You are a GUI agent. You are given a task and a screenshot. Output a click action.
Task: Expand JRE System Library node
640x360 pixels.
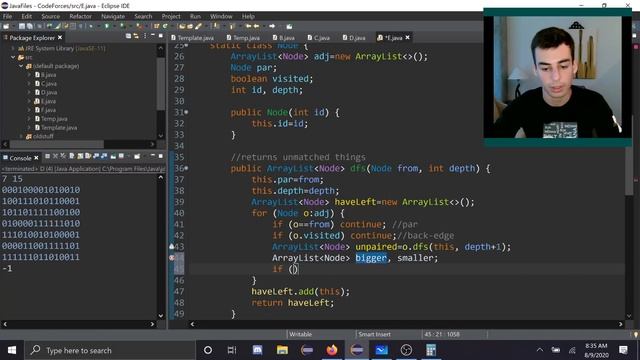click(13, 48)
